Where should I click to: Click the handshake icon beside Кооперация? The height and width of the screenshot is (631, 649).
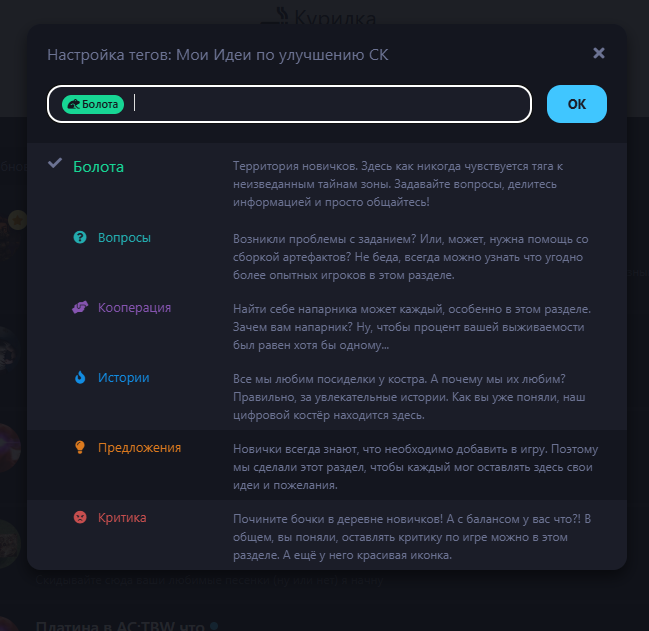[x=80, y=307]
